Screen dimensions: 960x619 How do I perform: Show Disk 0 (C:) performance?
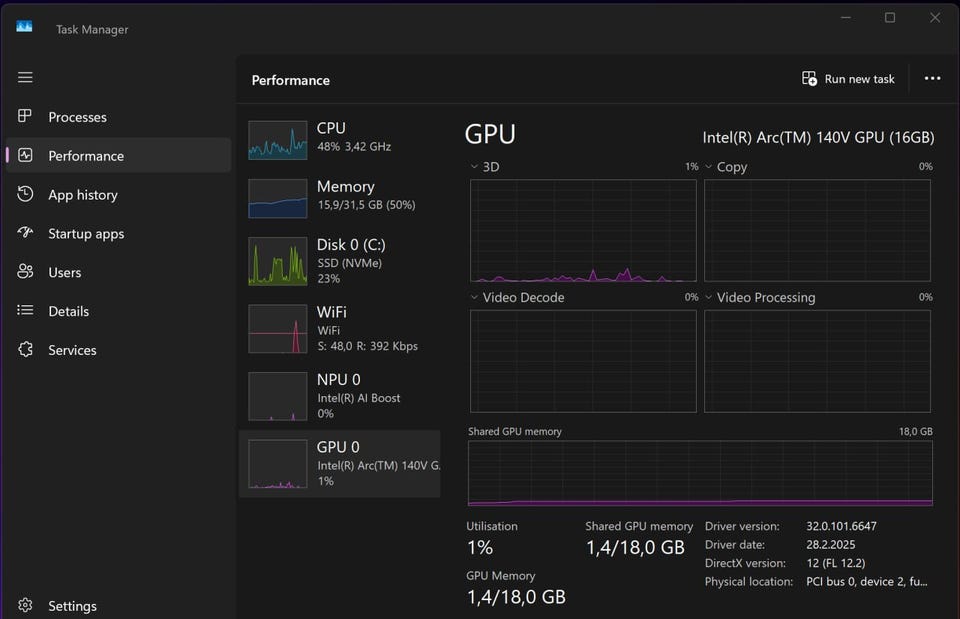point(278,261)
